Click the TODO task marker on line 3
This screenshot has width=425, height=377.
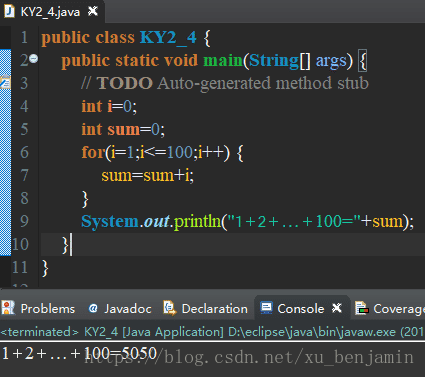coord(6,82)
